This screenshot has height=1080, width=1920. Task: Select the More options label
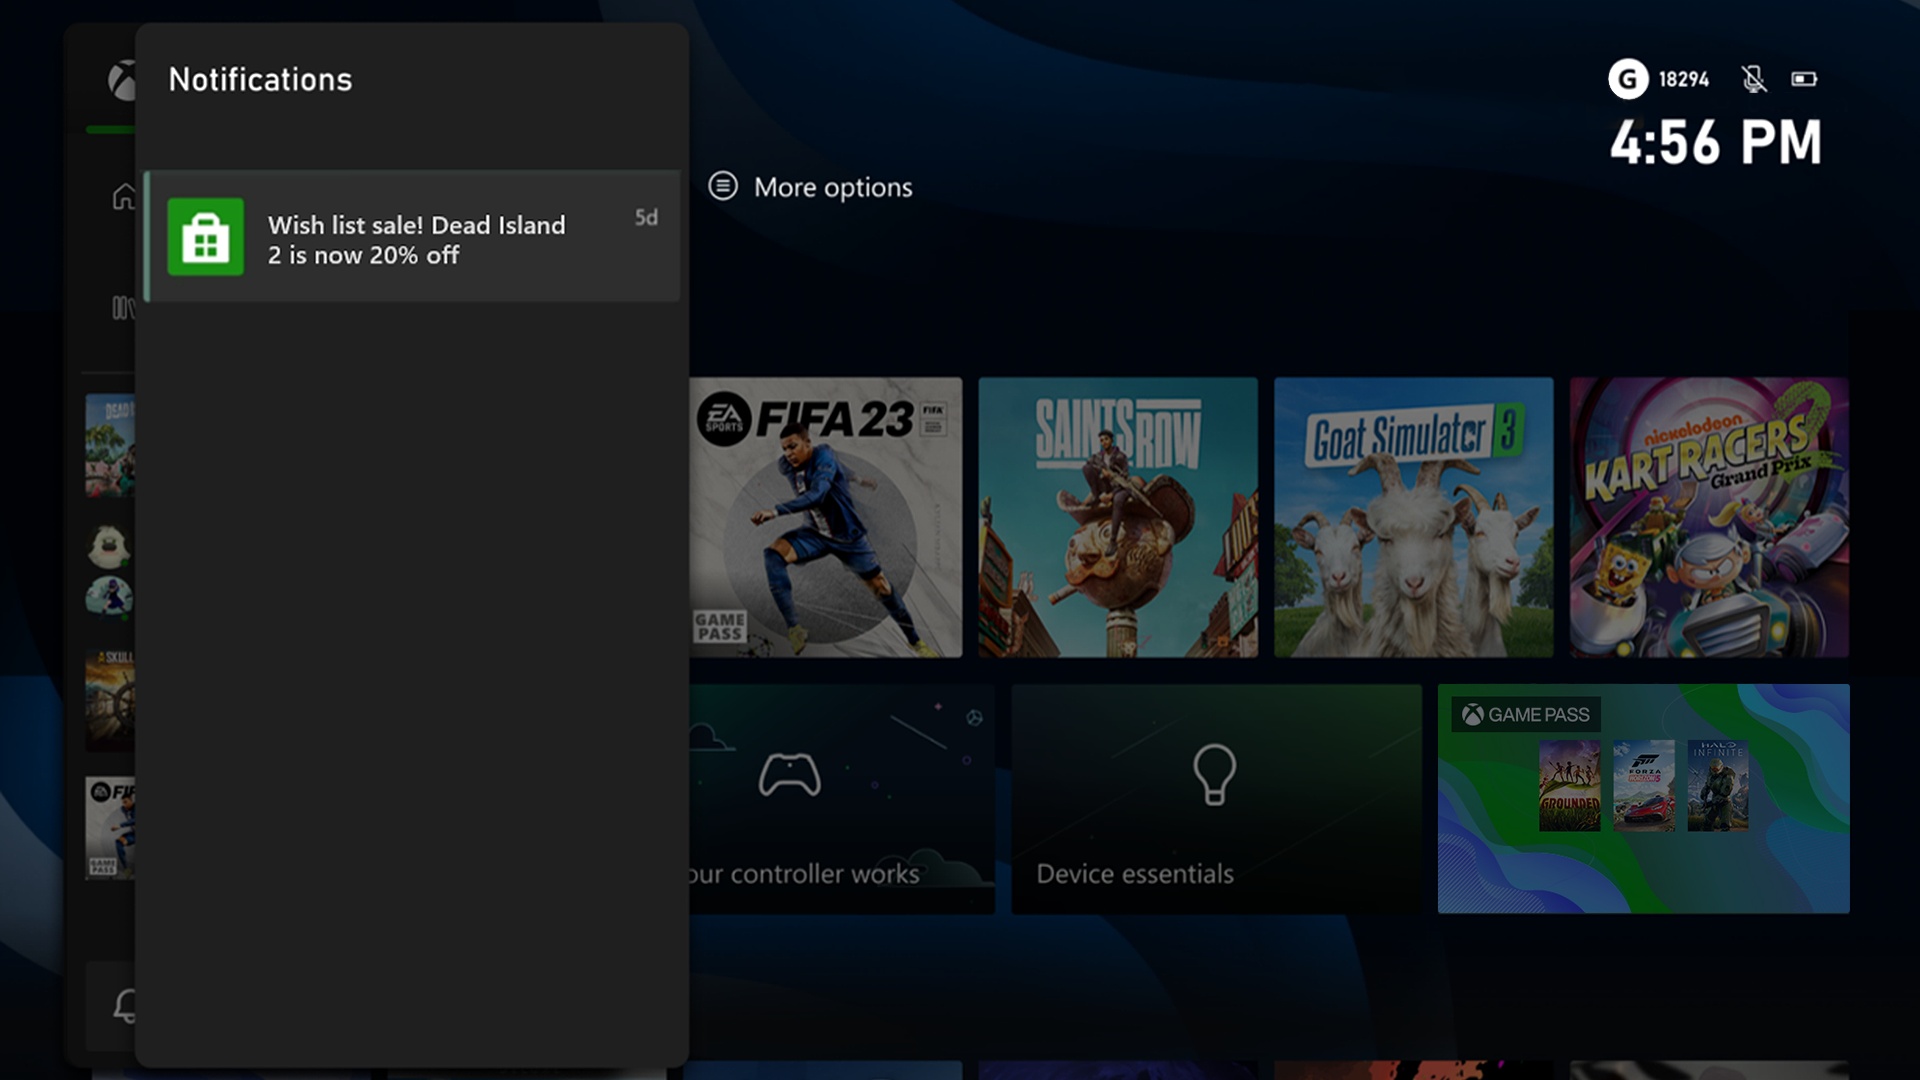tap(832, 187)
